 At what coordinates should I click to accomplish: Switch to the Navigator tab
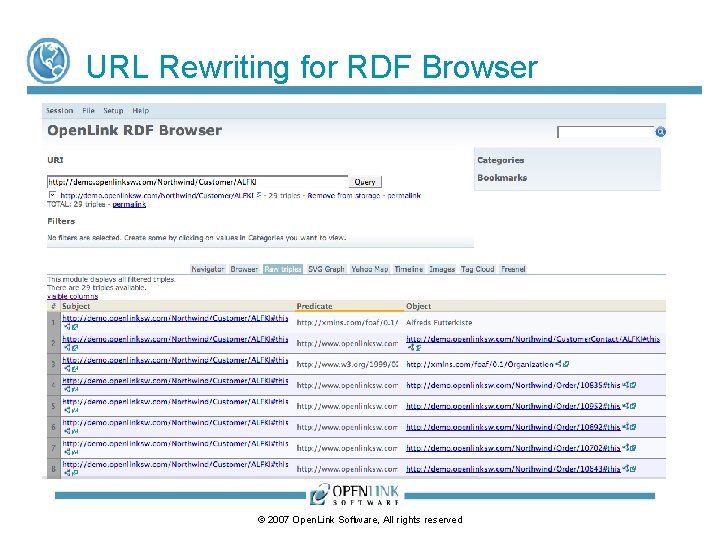(x=208, y=269)
